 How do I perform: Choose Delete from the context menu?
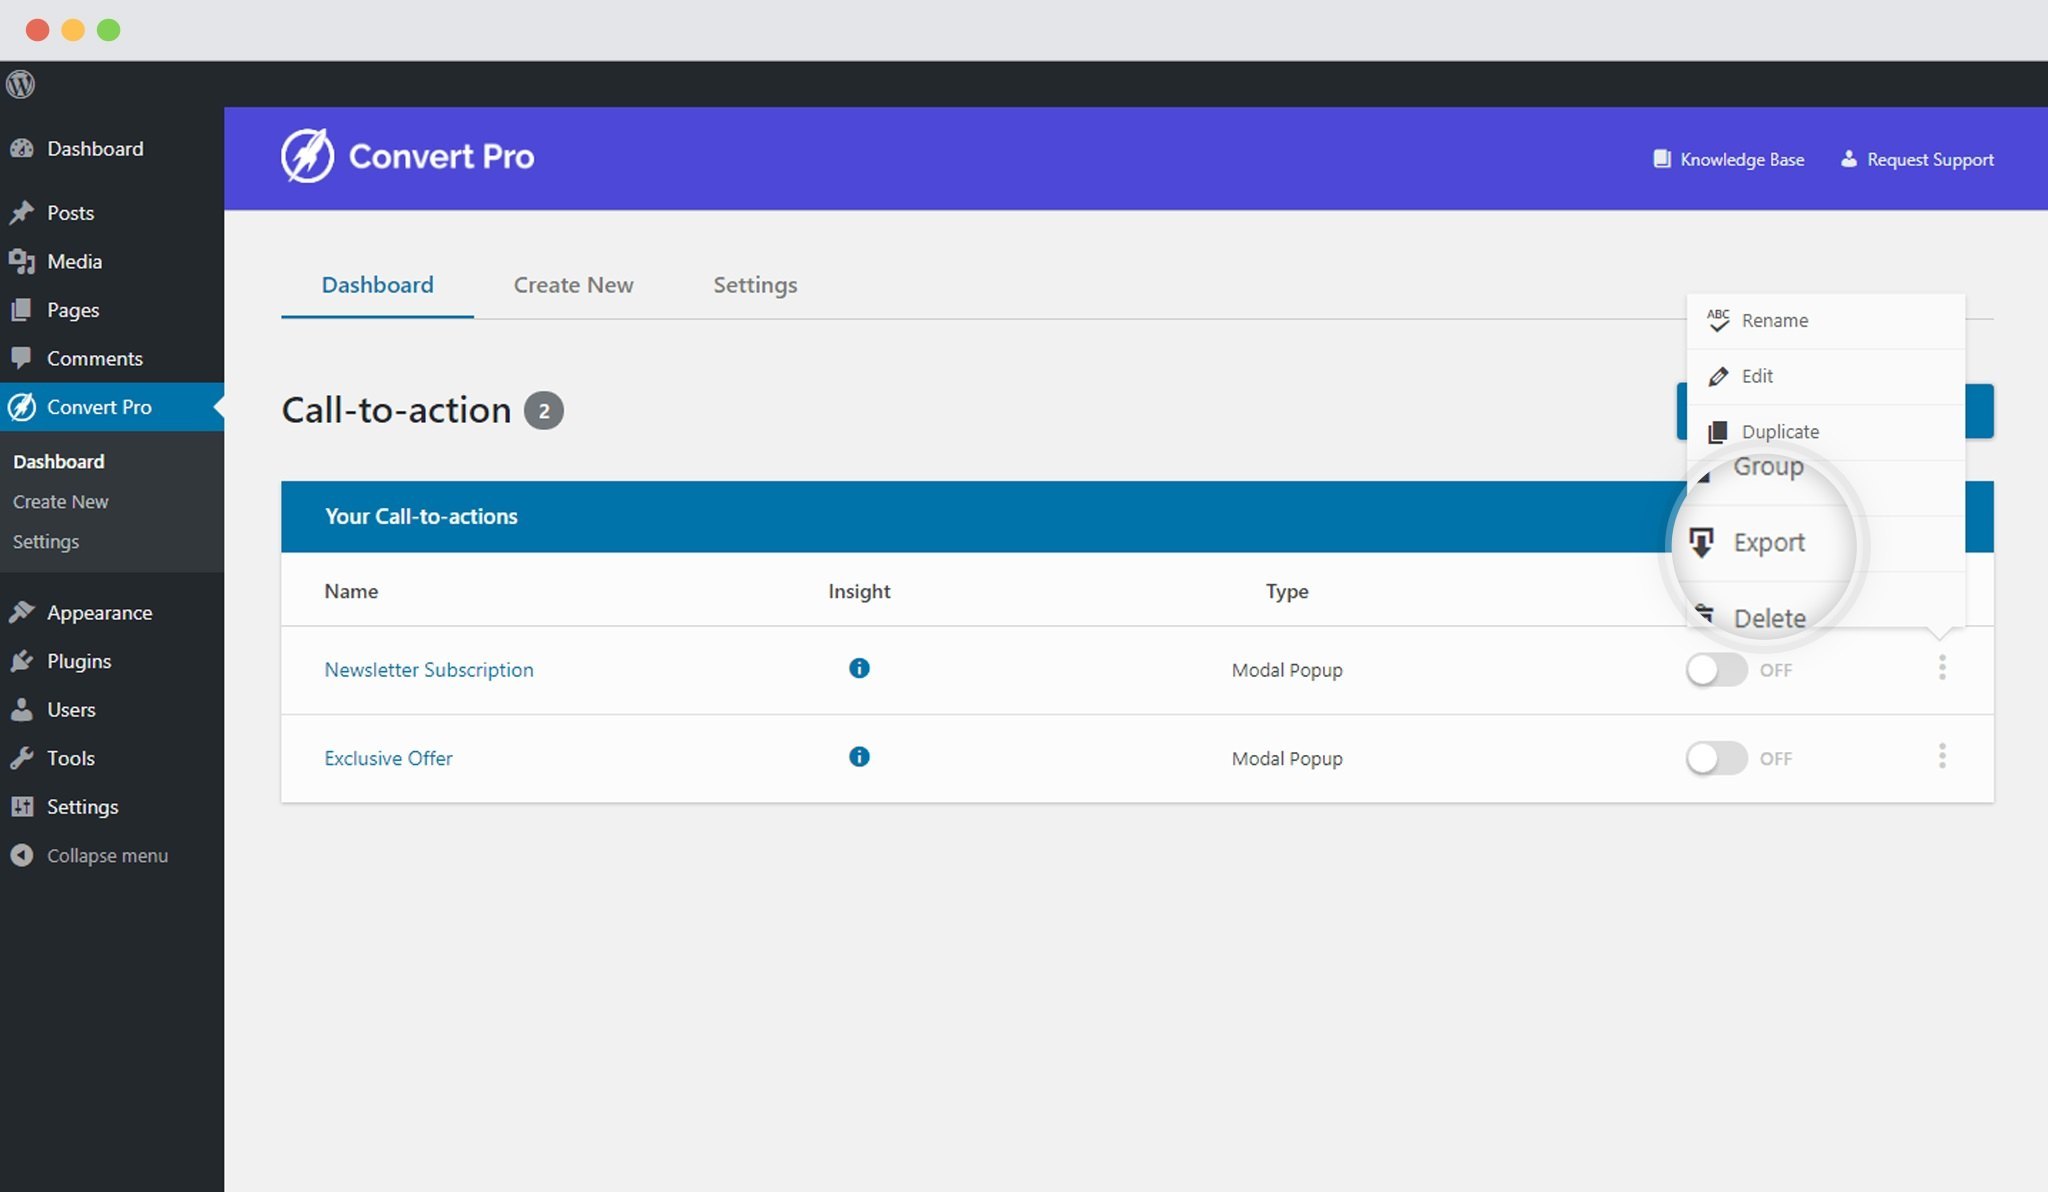(x=1768, y=618)
